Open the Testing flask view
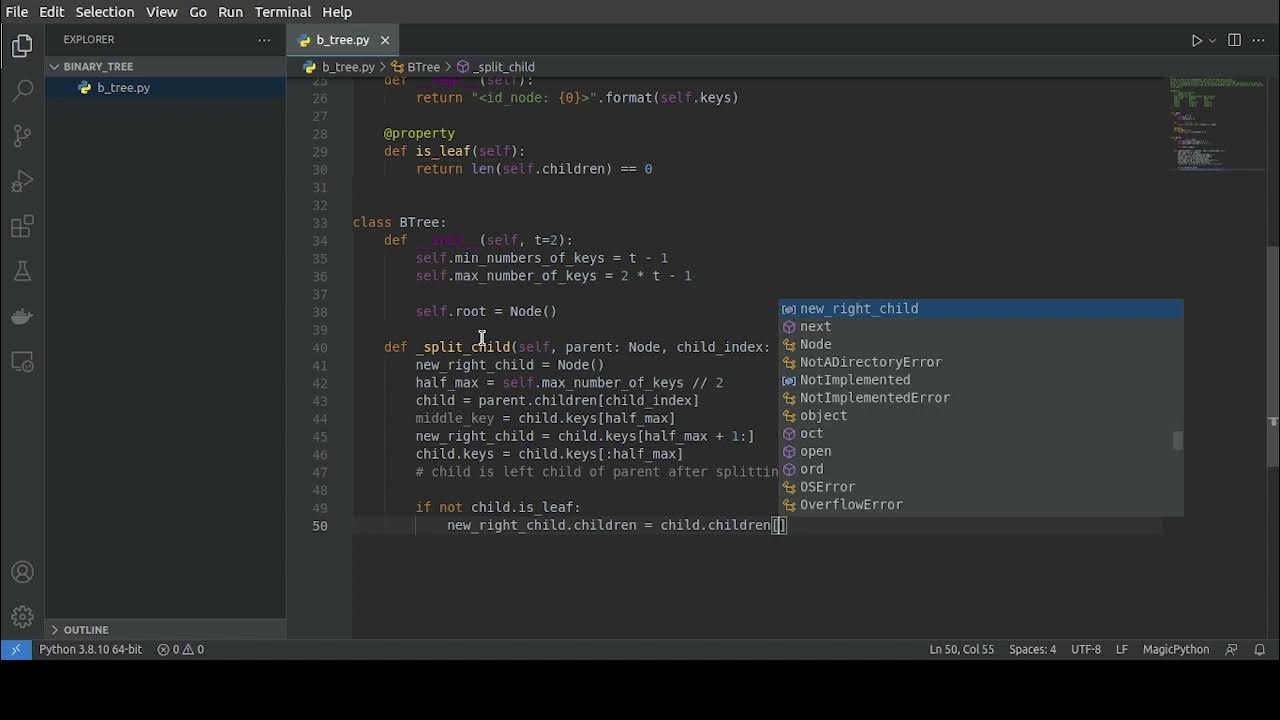The width and height of the screenshot is (1280, 720). tap(22, 271)
